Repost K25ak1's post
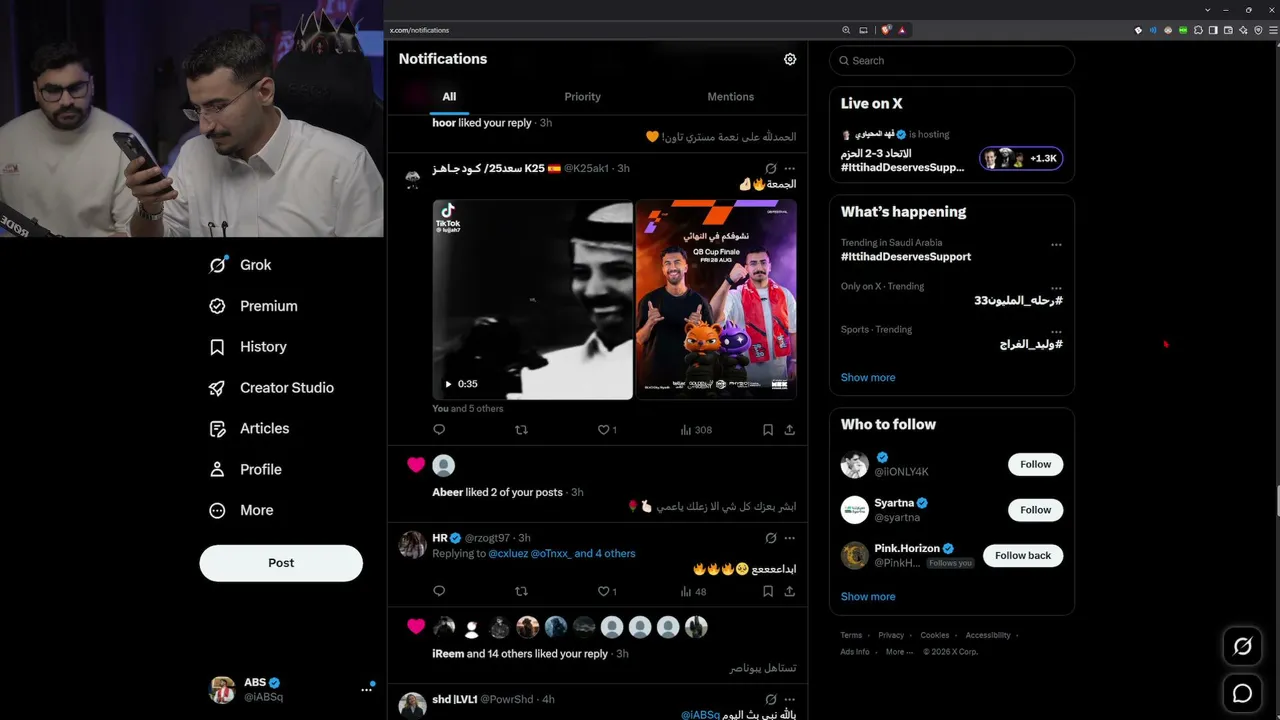Viewport: 1280px width, 720px height. pos(521,430)
